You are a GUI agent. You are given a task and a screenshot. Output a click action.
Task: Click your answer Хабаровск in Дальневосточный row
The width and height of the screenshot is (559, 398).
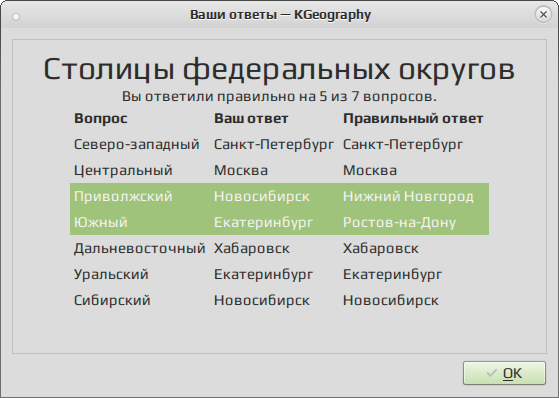pos(252,249)
